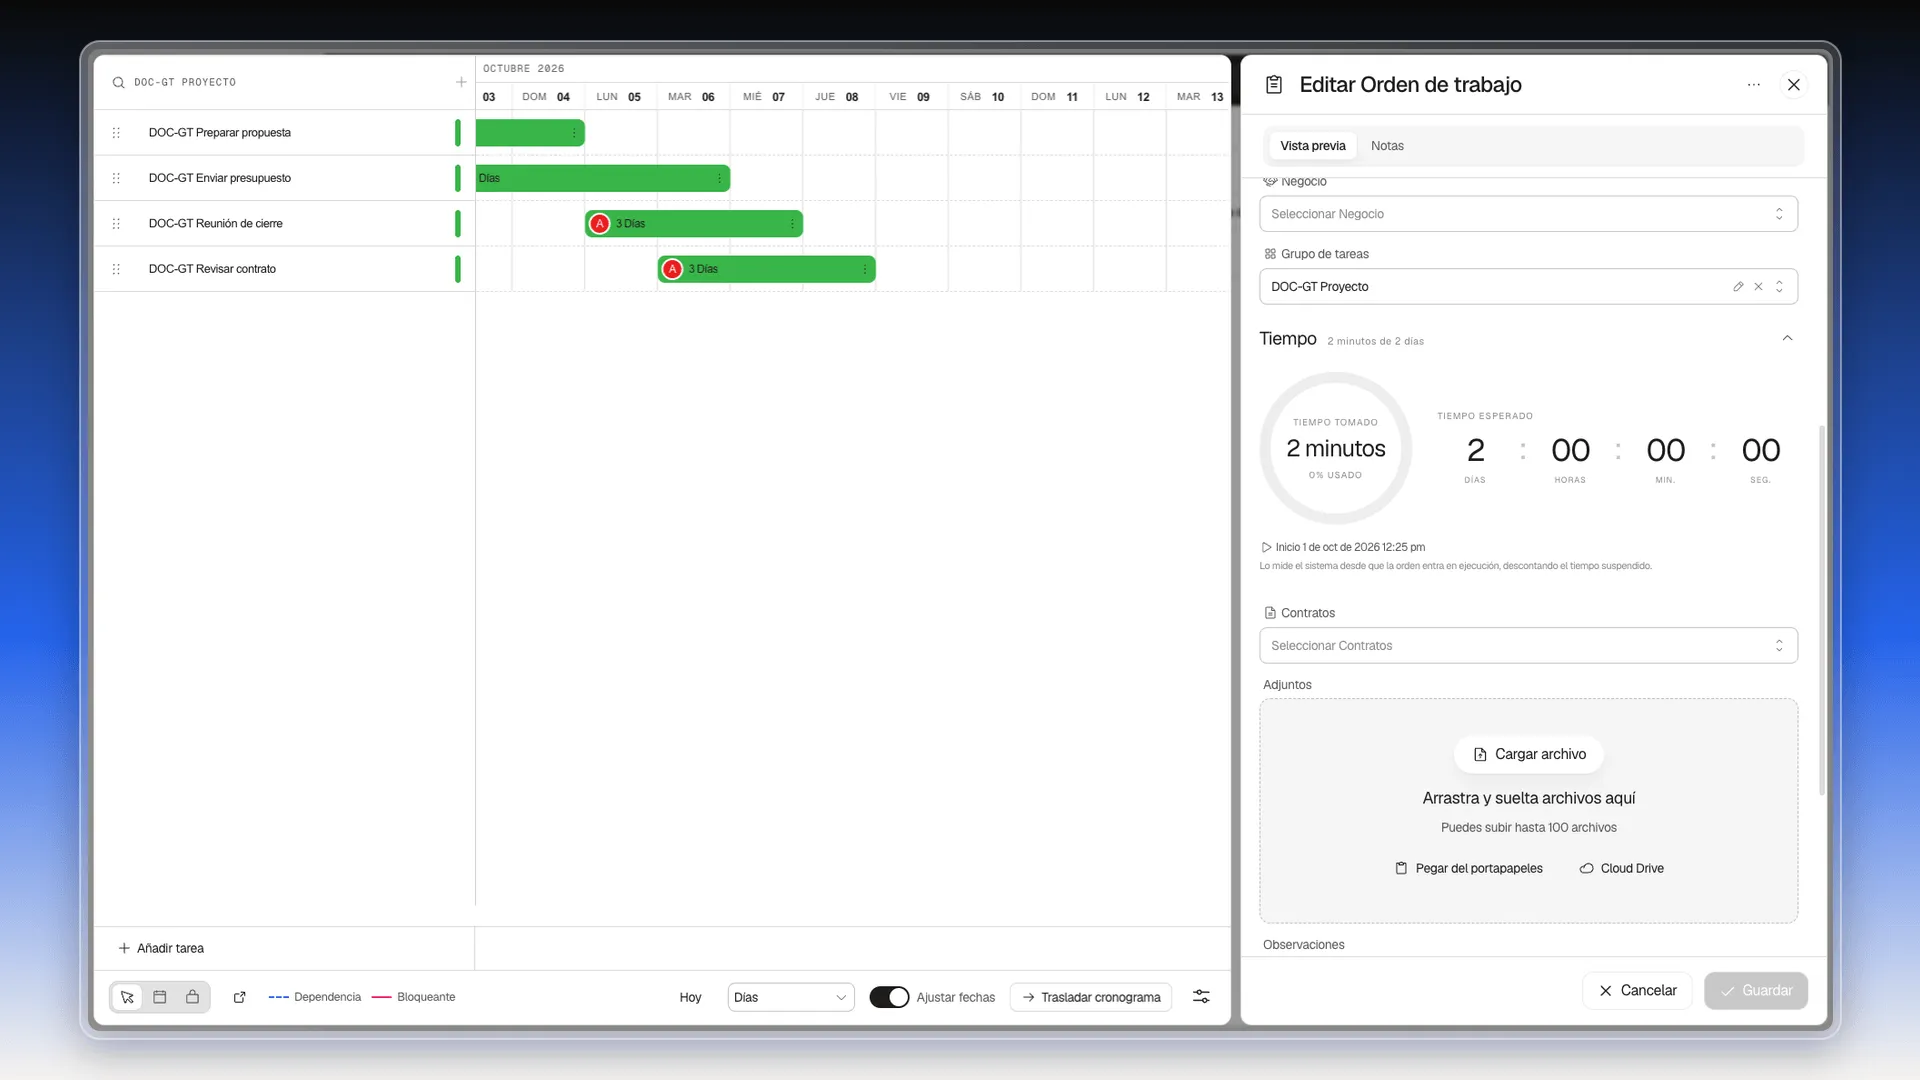Click the Cancelar button
This screenshot has width=1920, height=1080.
[x=1637, y=991]
